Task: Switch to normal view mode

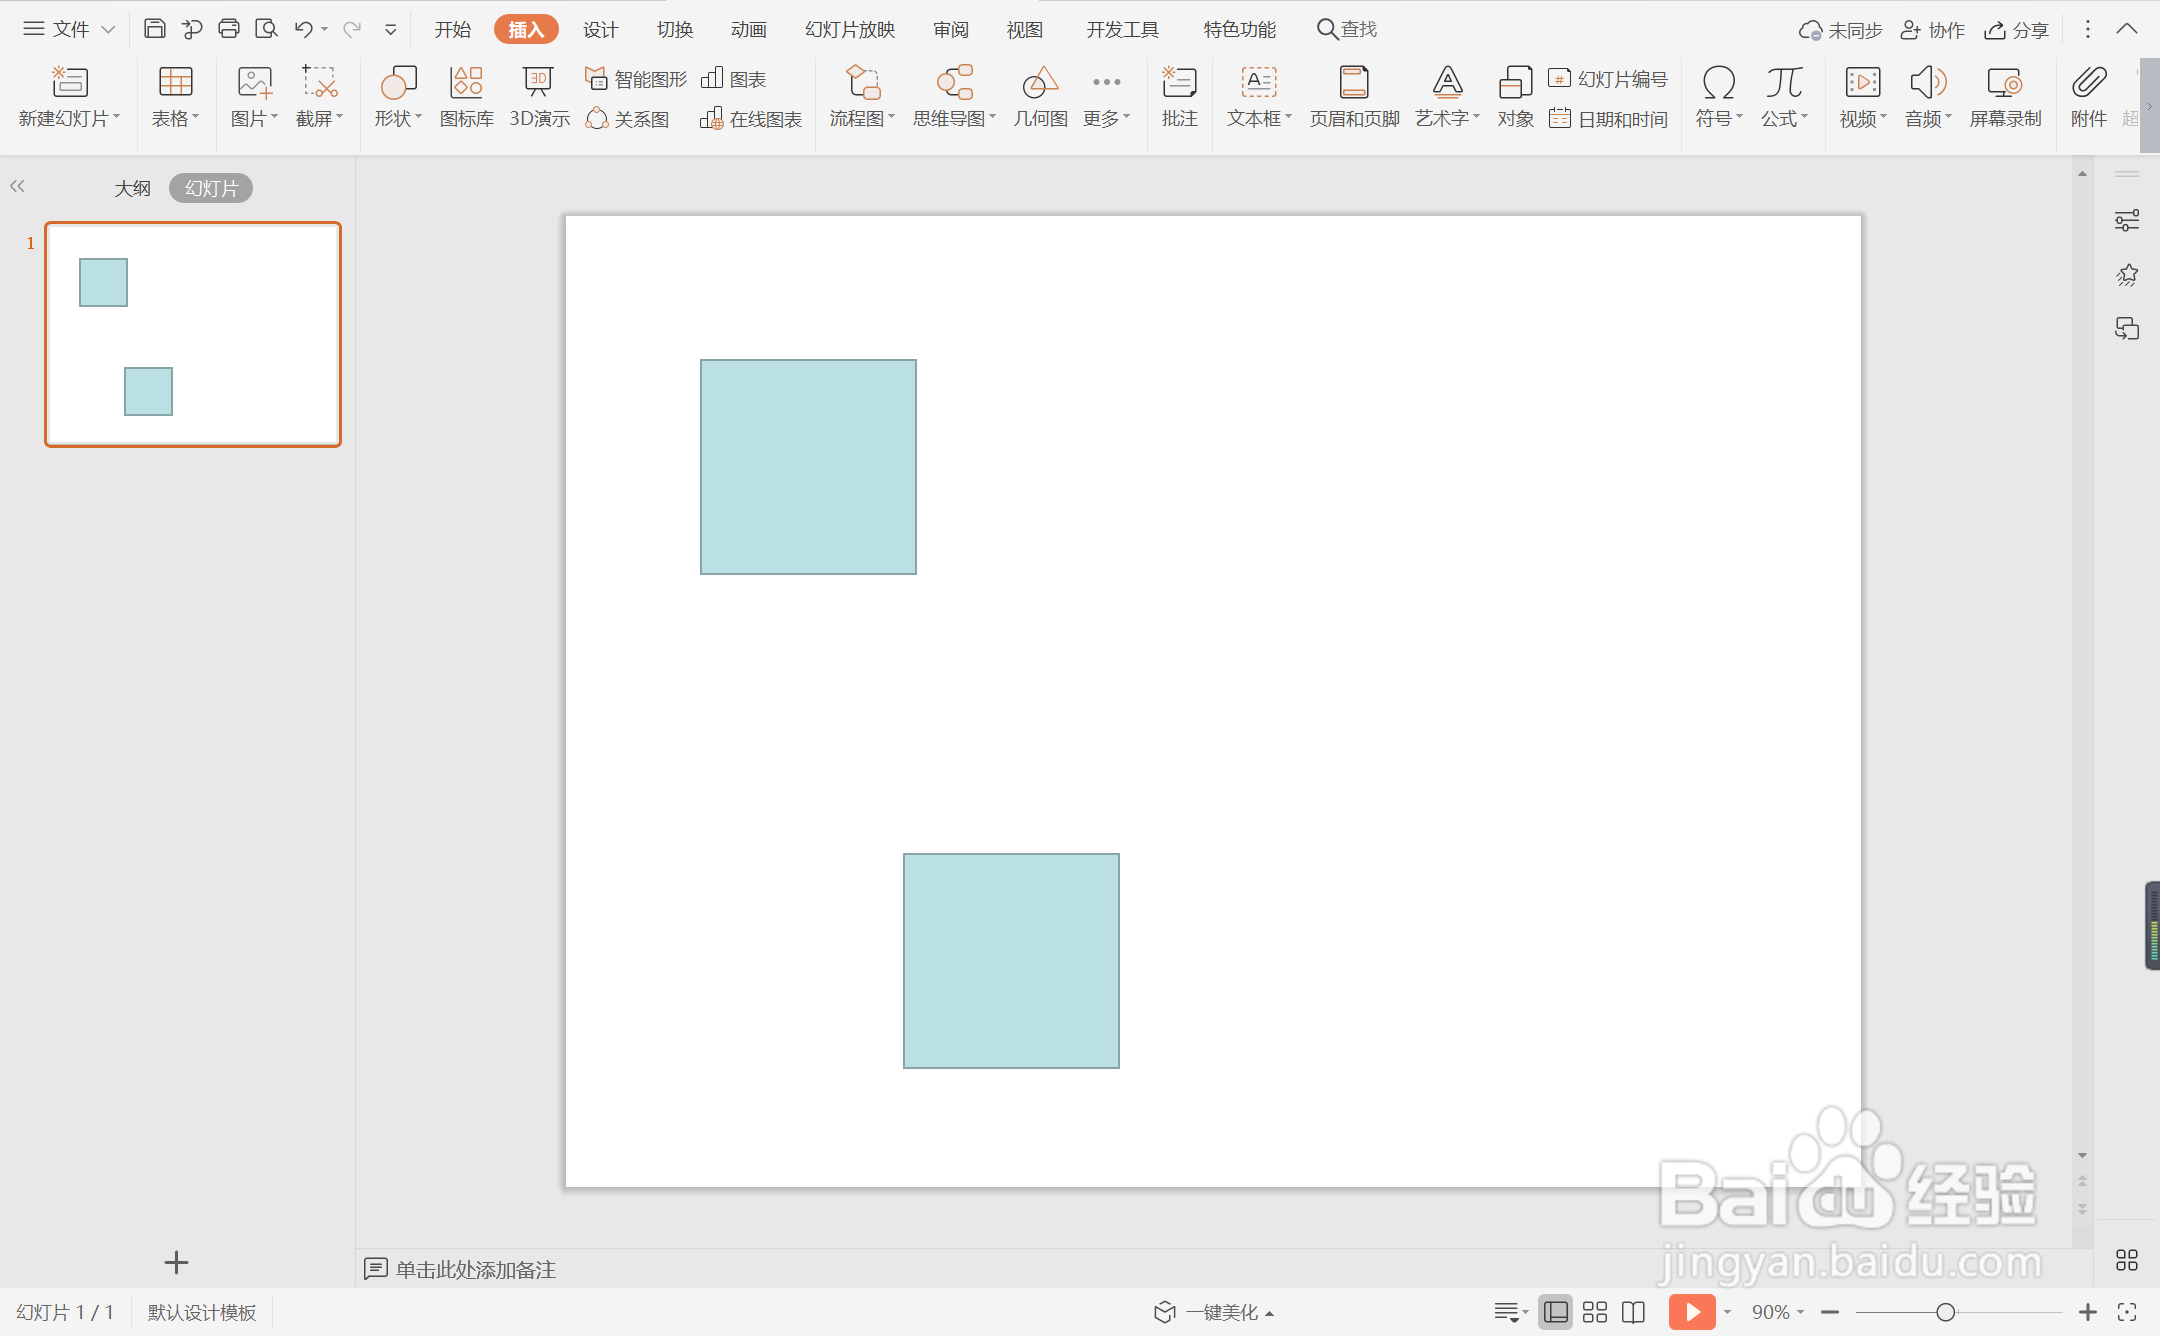Action: click(x=1556, y=1312)
